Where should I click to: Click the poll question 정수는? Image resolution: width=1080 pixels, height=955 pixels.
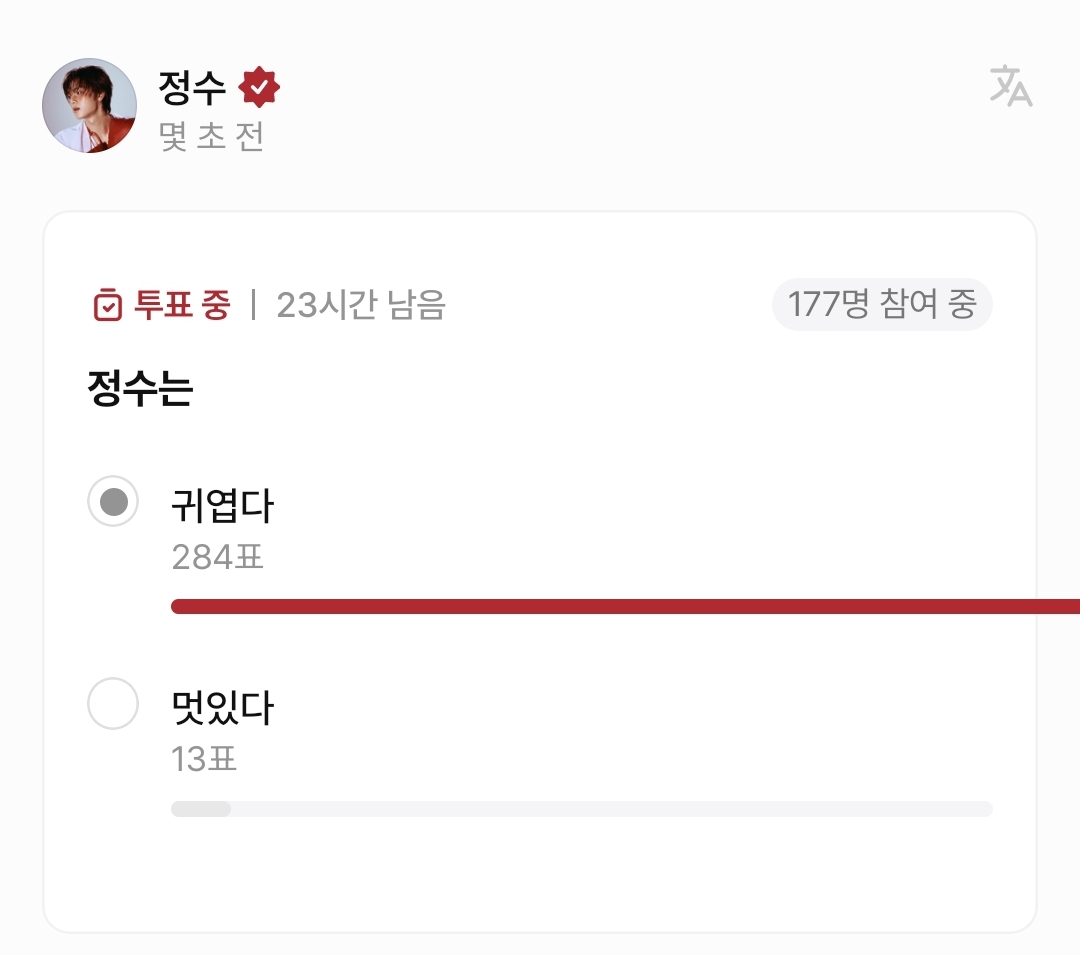pyautogui.click(x=139, y=388)
